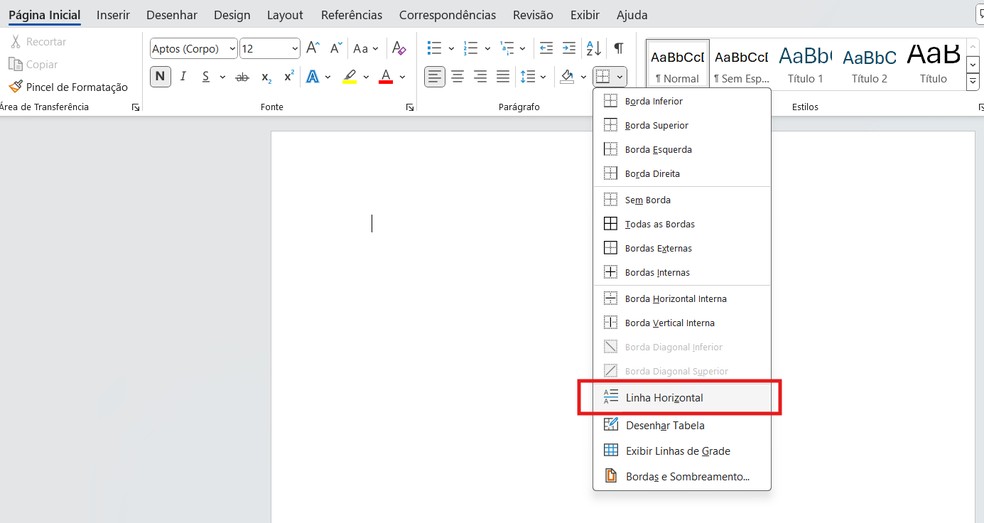Click Recortar (cut) scissors icon
This screenshot has width=984, height=523.
(x=16, y=41)
